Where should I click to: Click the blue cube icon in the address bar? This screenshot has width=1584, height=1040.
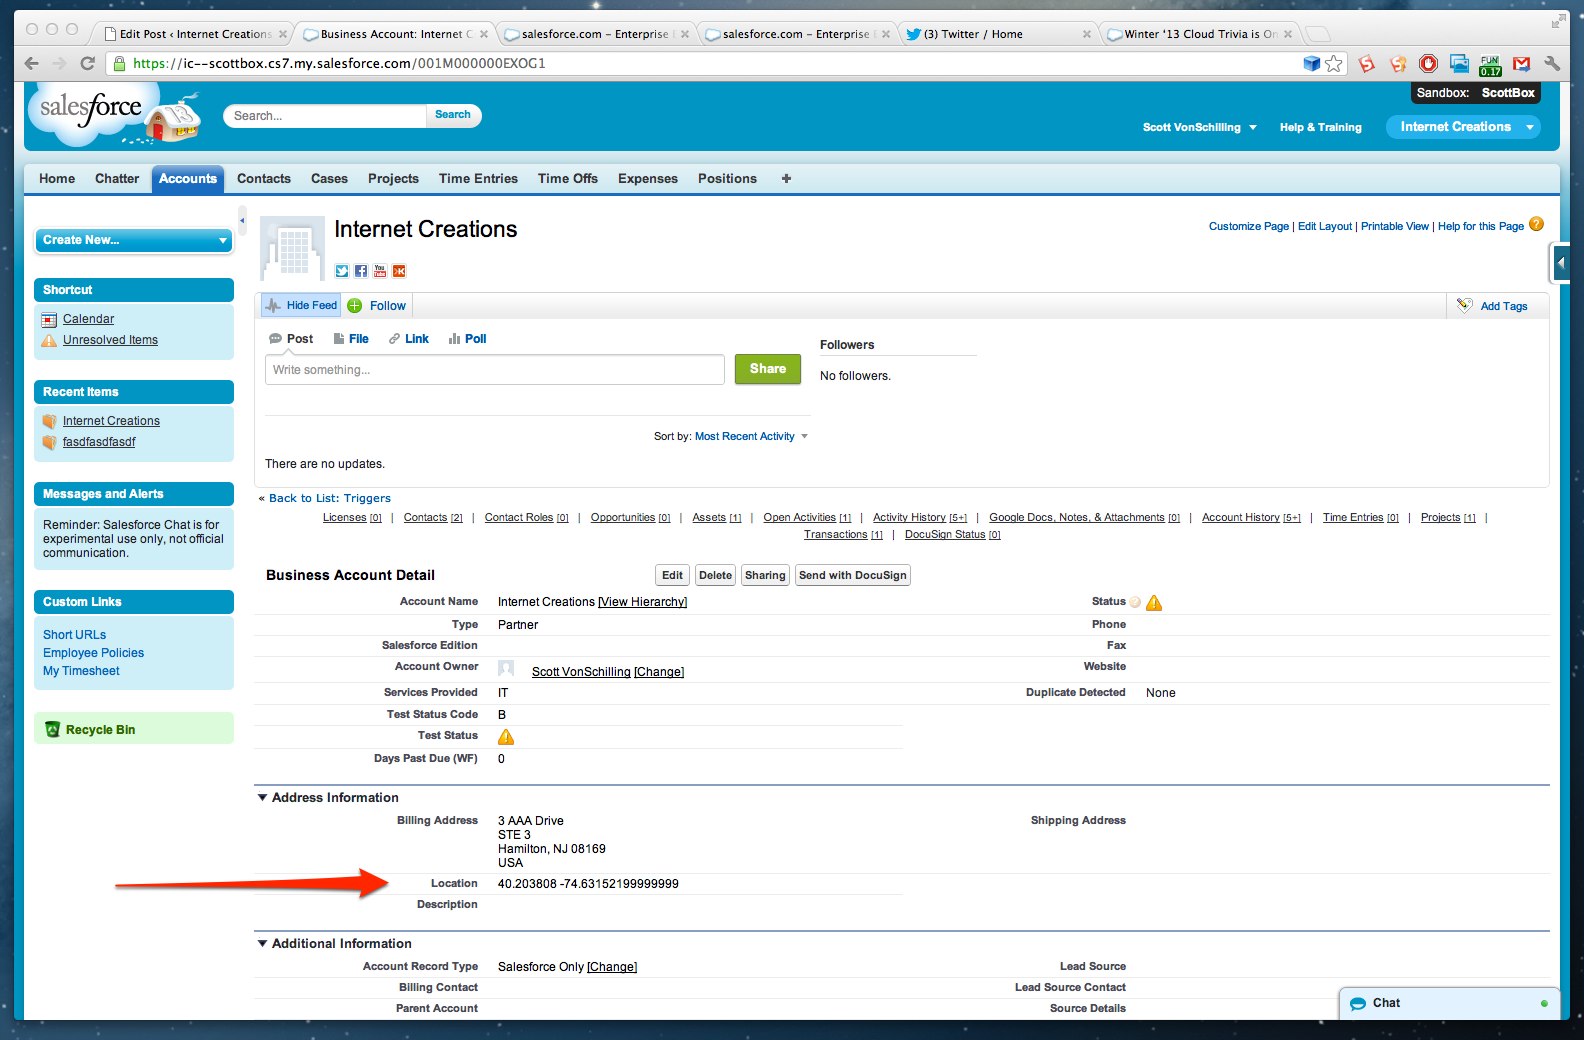pyautogui.click(x=1312, y=63)
